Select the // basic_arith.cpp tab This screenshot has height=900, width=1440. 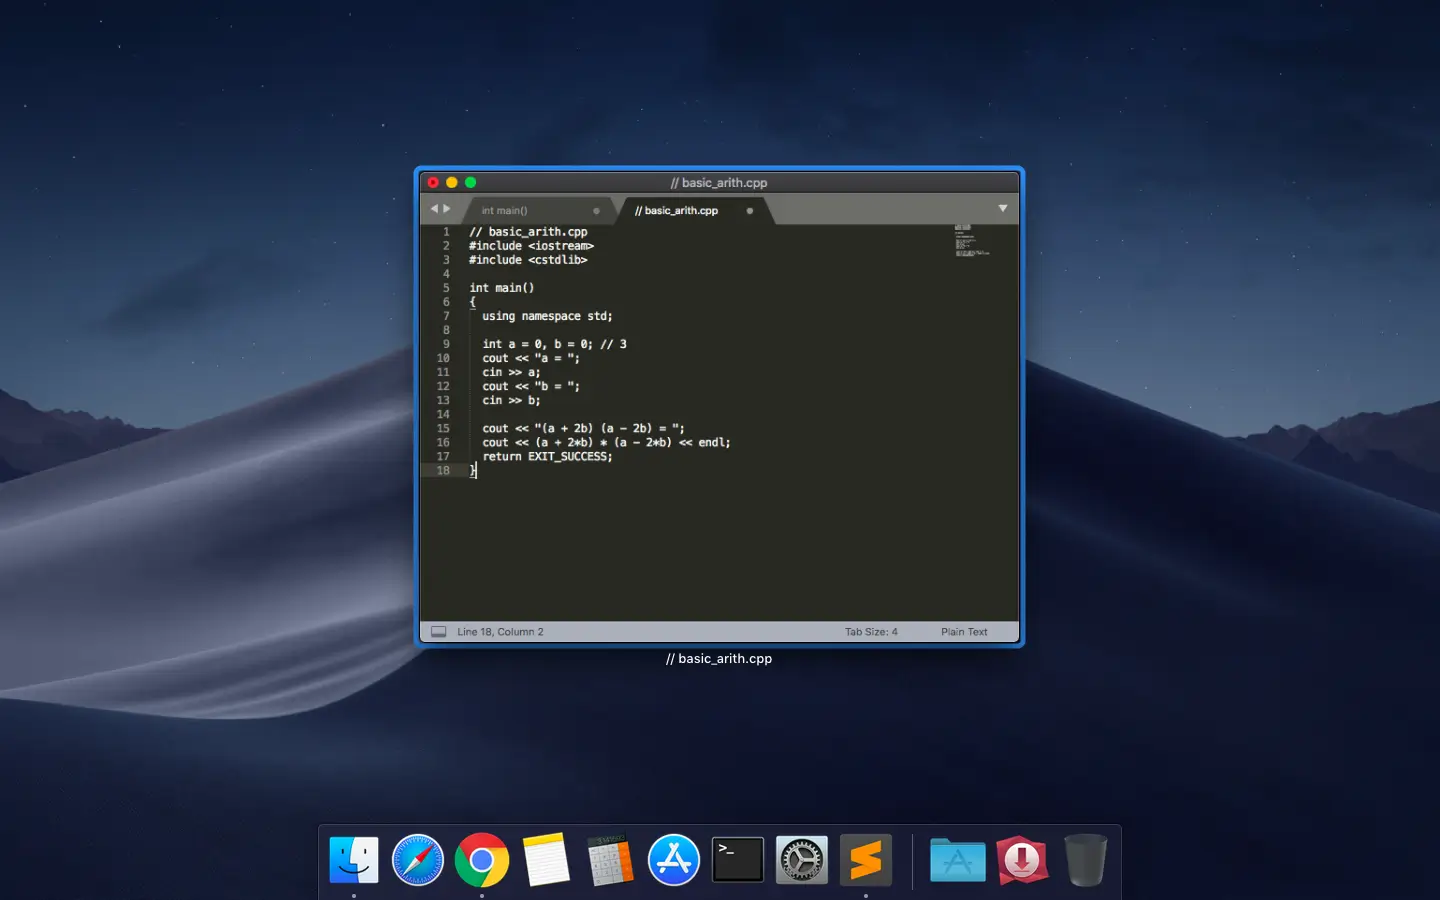click(676, 211)
